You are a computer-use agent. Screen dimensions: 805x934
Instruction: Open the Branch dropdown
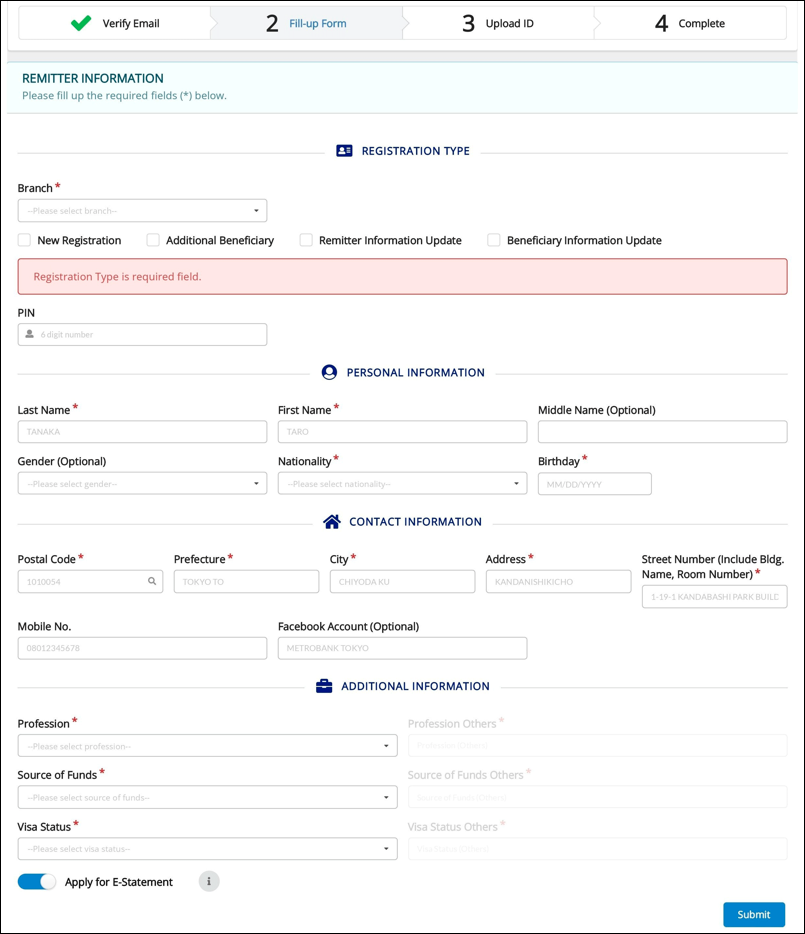[142, 210]
